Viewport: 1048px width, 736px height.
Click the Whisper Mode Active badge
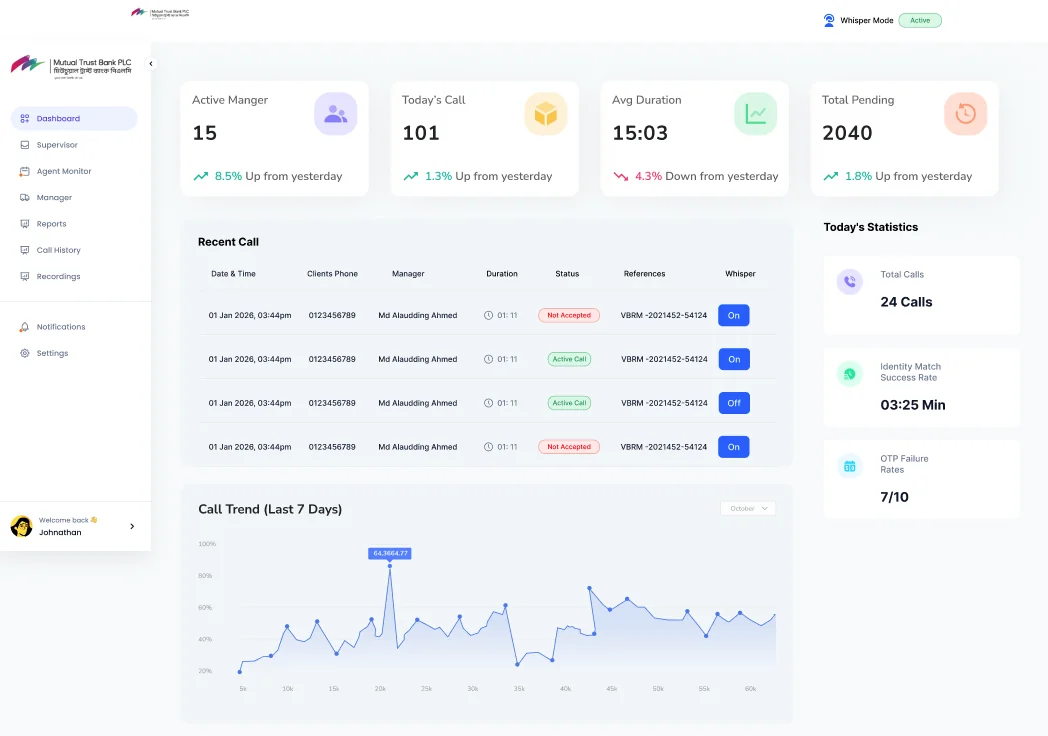(x=919, y=20)
